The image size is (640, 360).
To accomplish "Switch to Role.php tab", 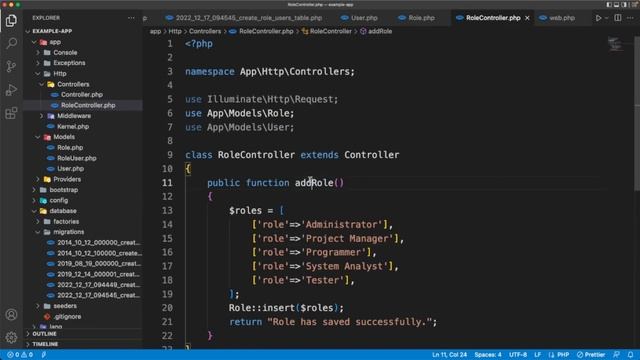I will coord(417,18).
